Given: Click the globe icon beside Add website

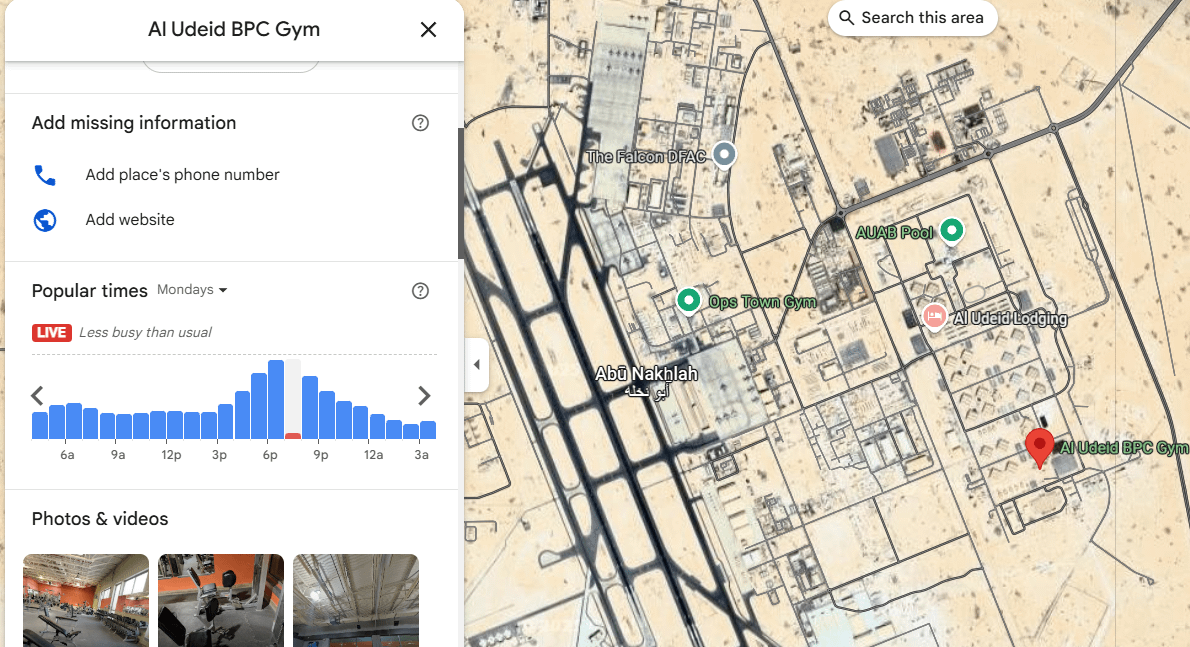Looking at the screenshot, I should tap(45, 220).
